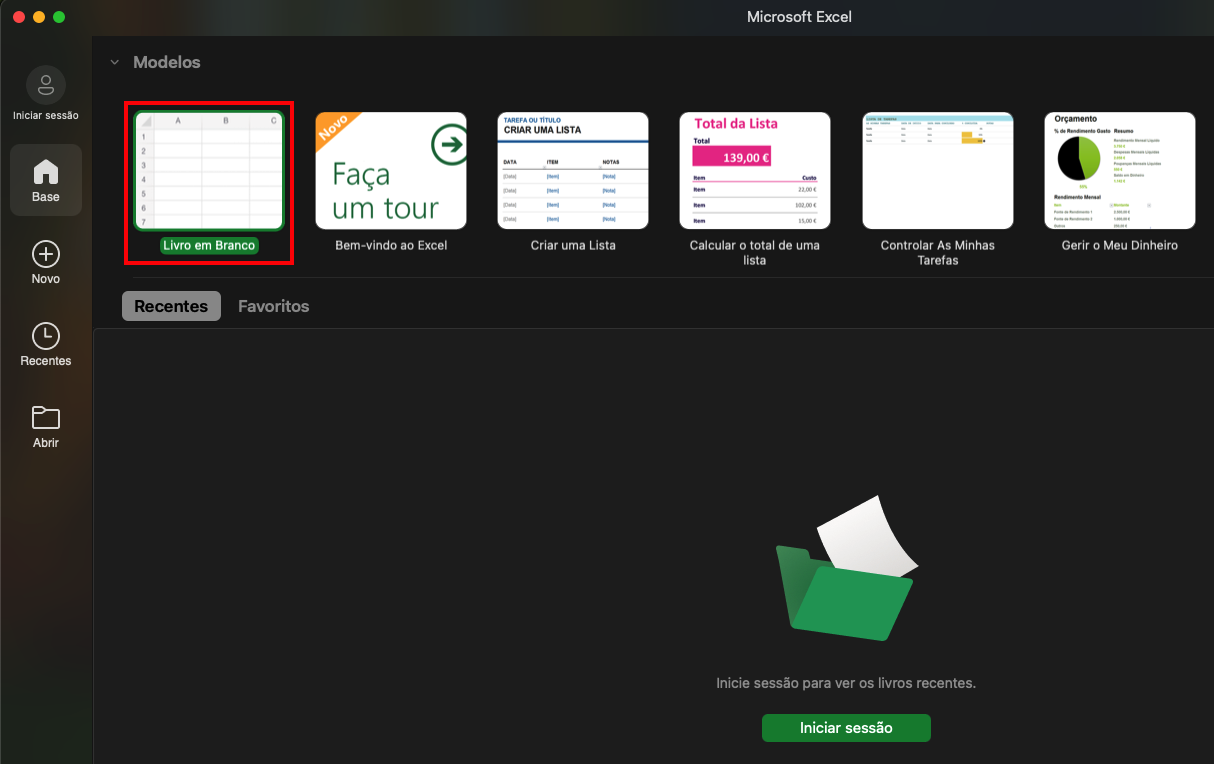This screenshot has width=1214, height=764.
Task: Click the 'Livro em Branco' caption label
Action: [x=209, y=245]
